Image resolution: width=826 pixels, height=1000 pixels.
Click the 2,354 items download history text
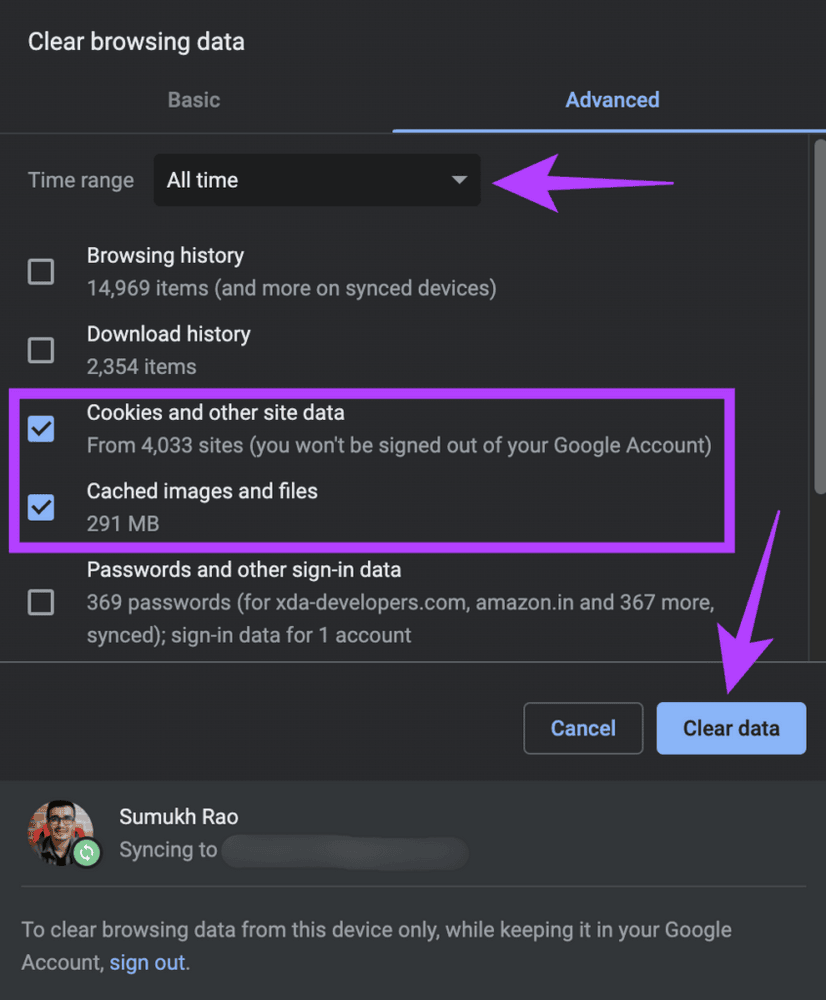click(x=141, y=367)
